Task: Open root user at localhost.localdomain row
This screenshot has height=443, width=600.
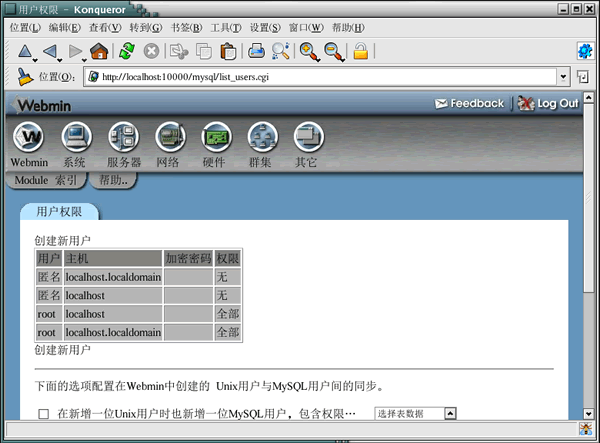Action: (47, 332)
